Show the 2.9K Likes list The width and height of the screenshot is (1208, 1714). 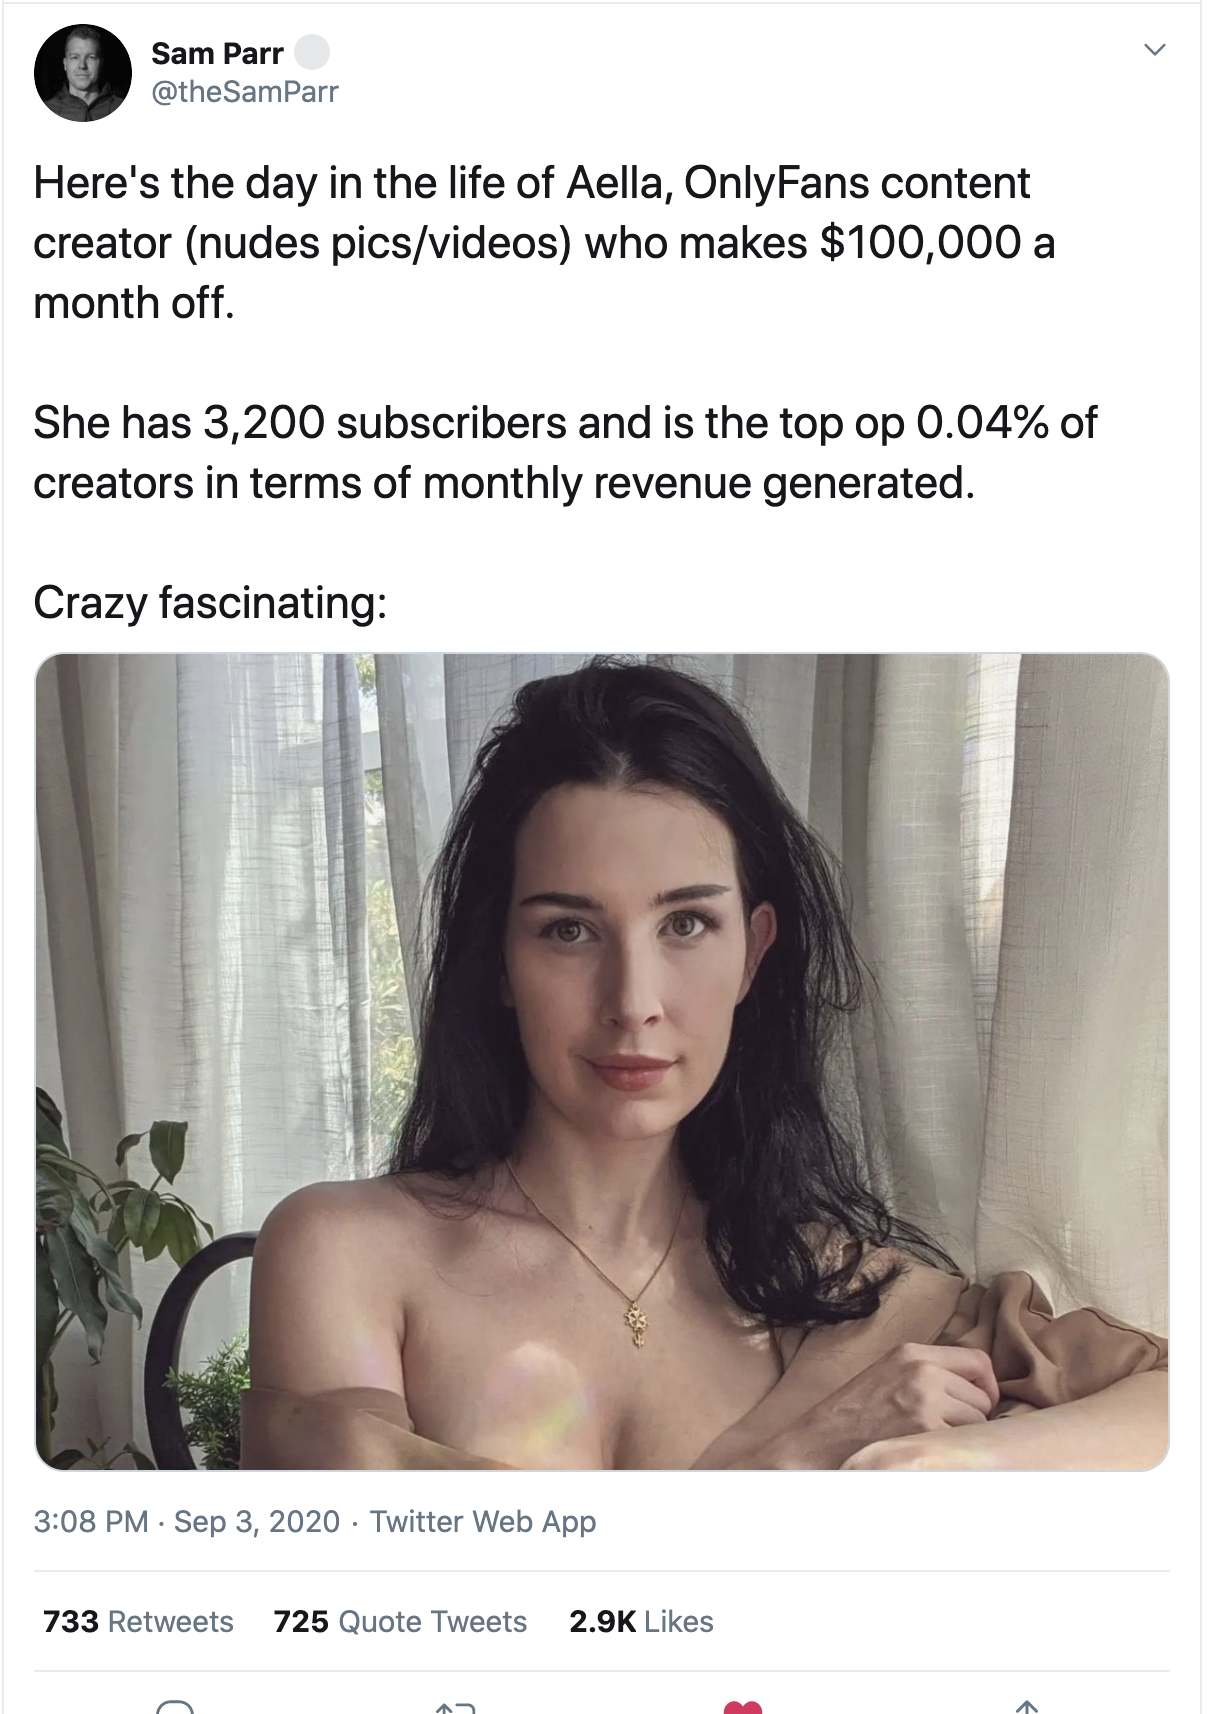[641, 1621]
